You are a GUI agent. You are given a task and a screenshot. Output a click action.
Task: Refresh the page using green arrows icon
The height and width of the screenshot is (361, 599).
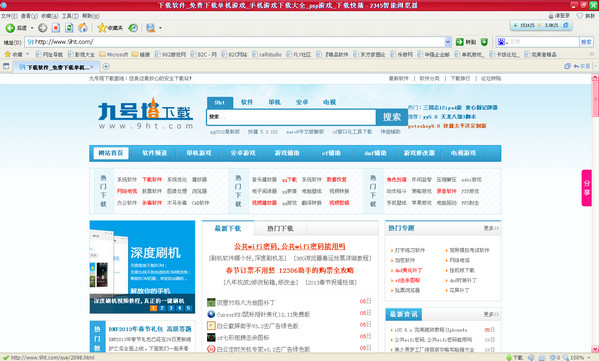click(69, 28)
